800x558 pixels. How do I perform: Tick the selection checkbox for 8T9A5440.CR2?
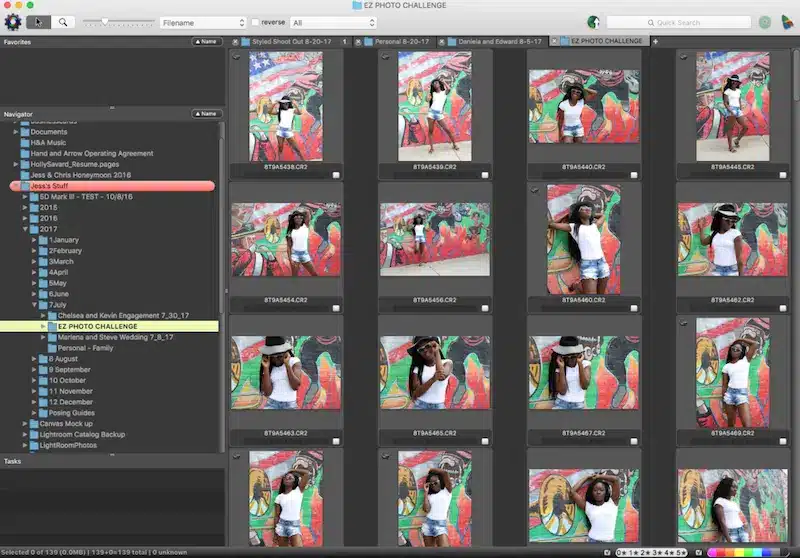click(x=634, y=175)
